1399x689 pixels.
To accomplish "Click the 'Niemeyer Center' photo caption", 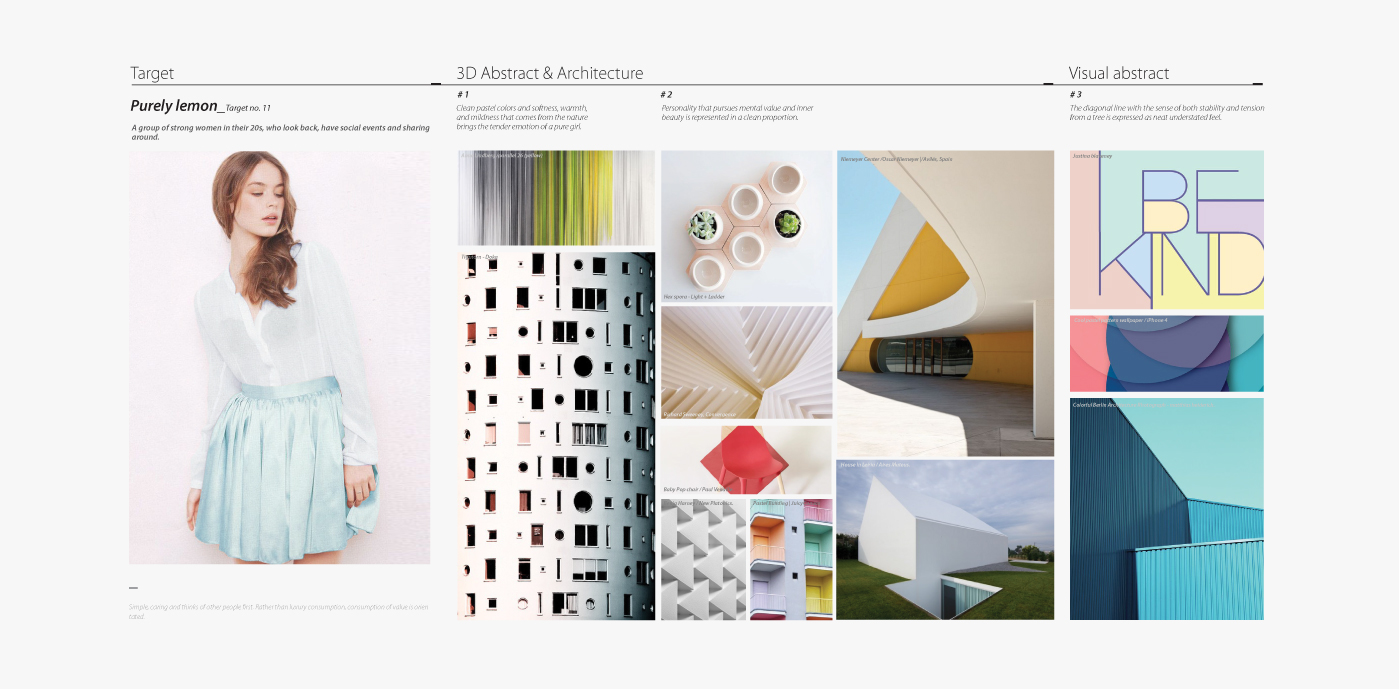I will 896,158.
